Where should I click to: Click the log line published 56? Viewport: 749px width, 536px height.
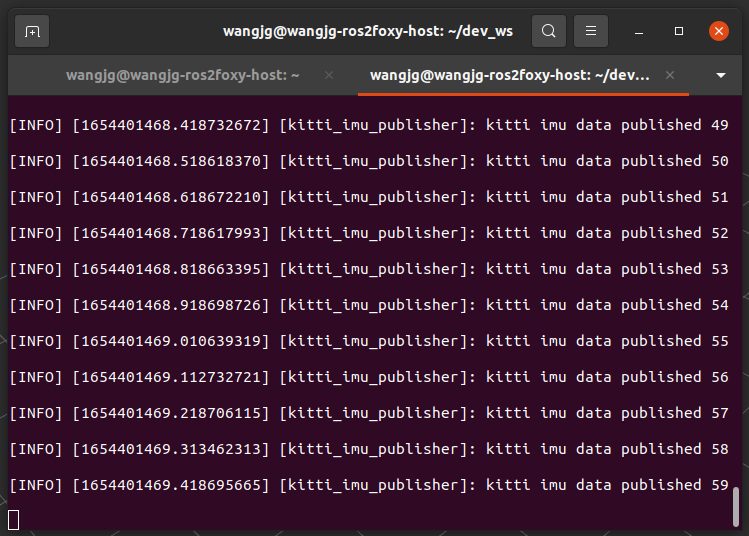click(x=369, y=377)
